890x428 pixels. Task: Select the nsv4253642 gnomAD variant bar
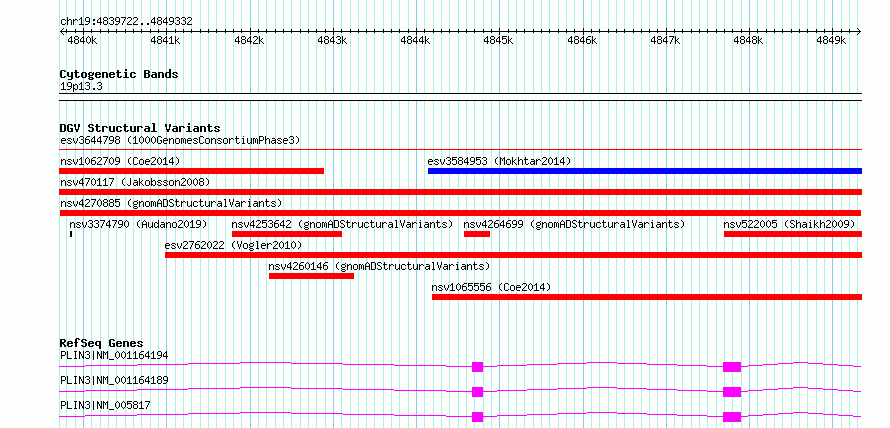(x=287, y=234)
